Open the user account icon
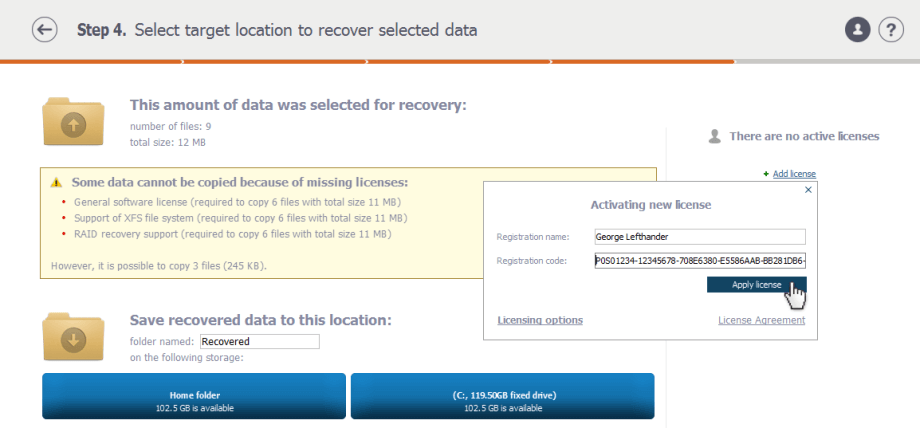Viewport: 920px width, 428px height. point(857,30)
